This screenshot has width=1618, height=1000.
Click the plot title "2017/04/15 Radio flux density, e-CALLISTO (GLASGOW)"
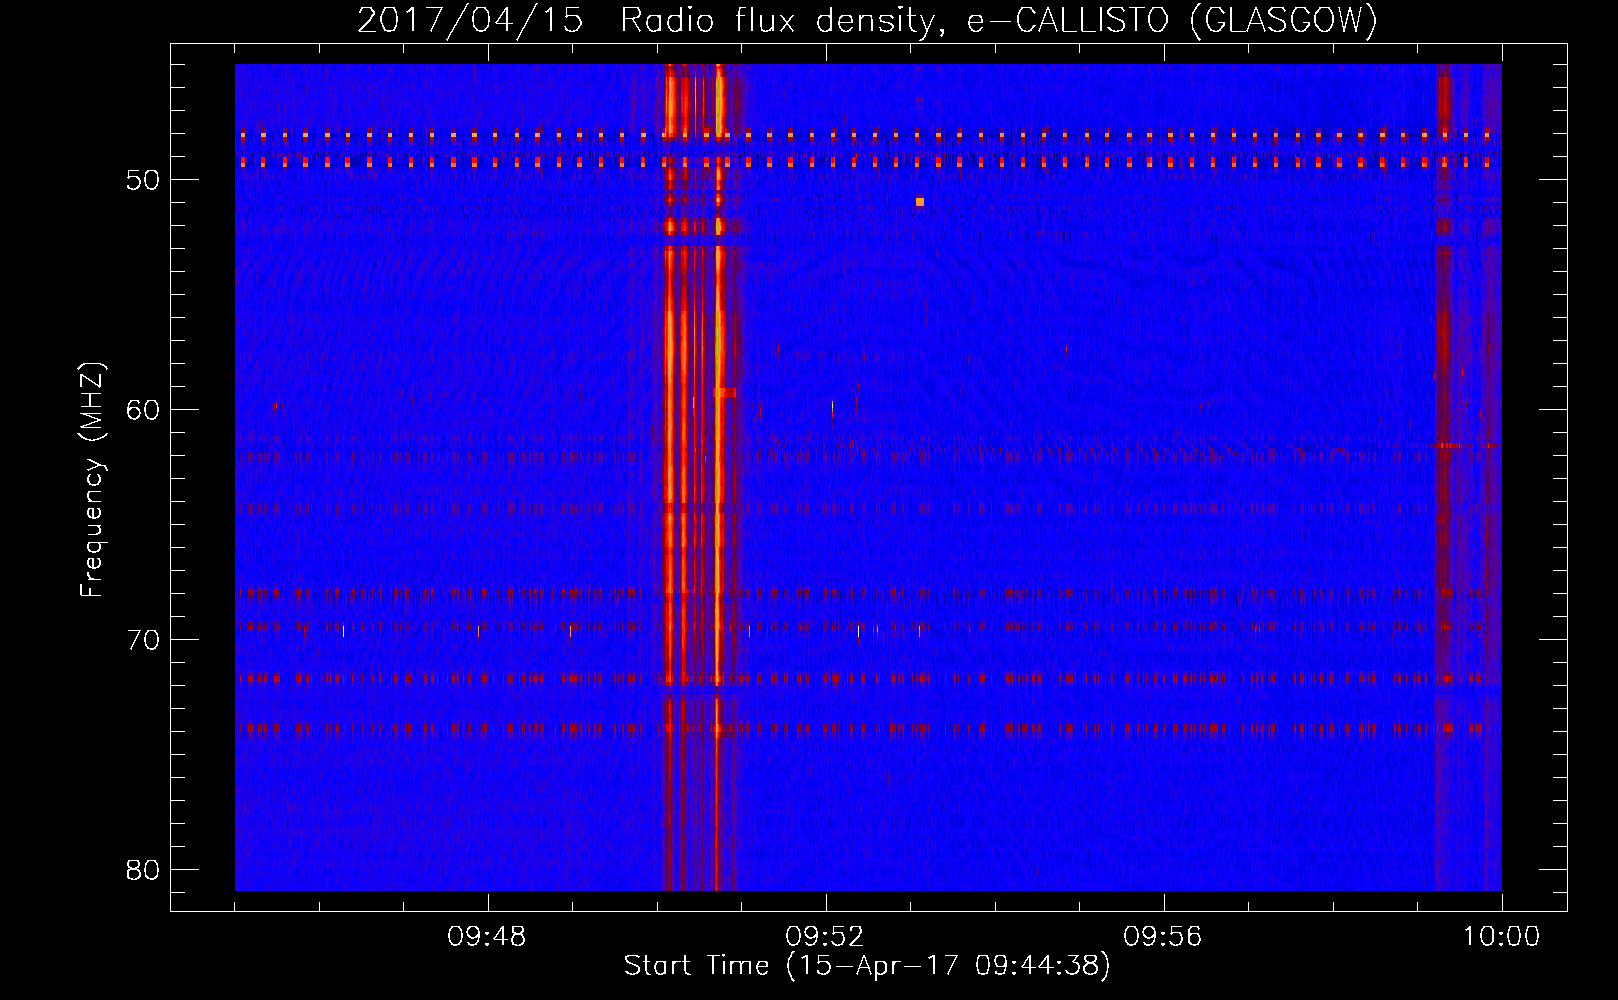point(867,19)
